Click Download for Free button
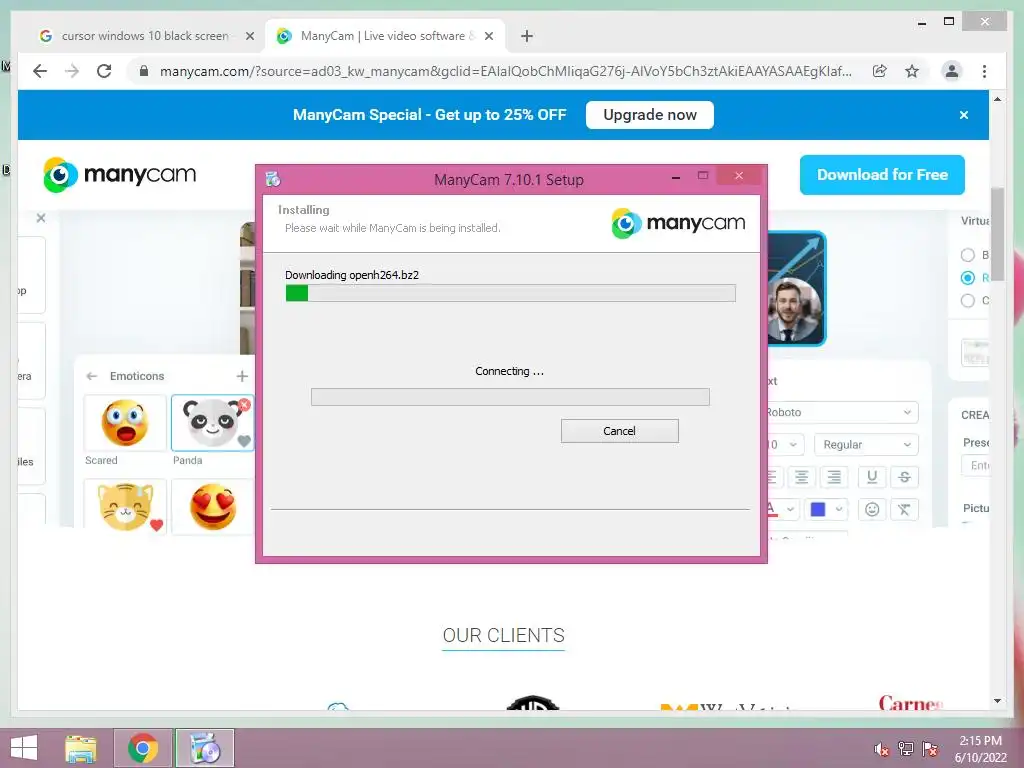This screenshot has height=768, width=1024. click(882, 175)
